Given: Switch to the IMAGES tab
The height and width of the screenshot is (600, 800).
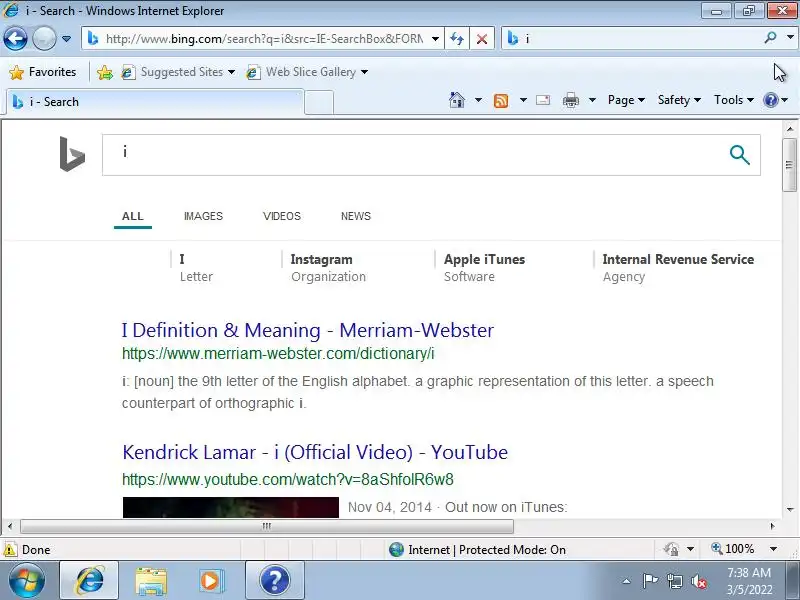Looking at the screenshot, I should click(203, 216).
